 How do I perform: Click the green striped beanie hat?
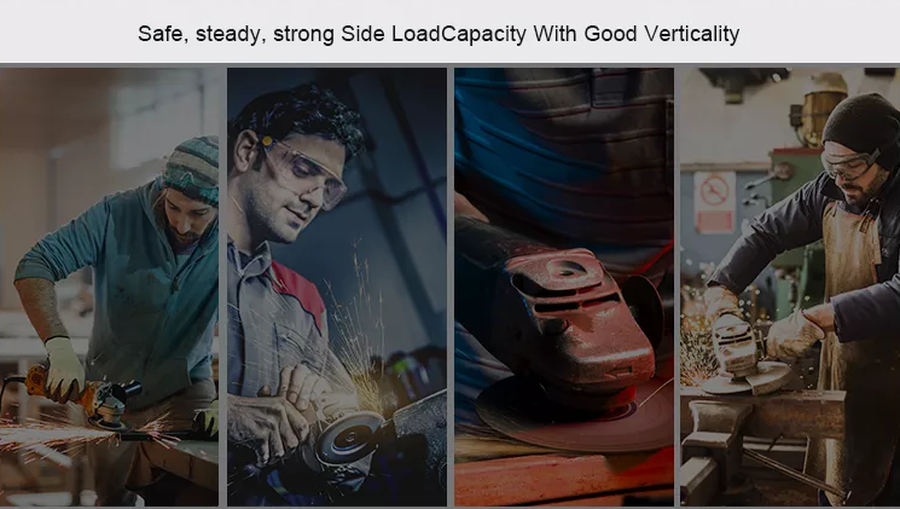(192, 169)
